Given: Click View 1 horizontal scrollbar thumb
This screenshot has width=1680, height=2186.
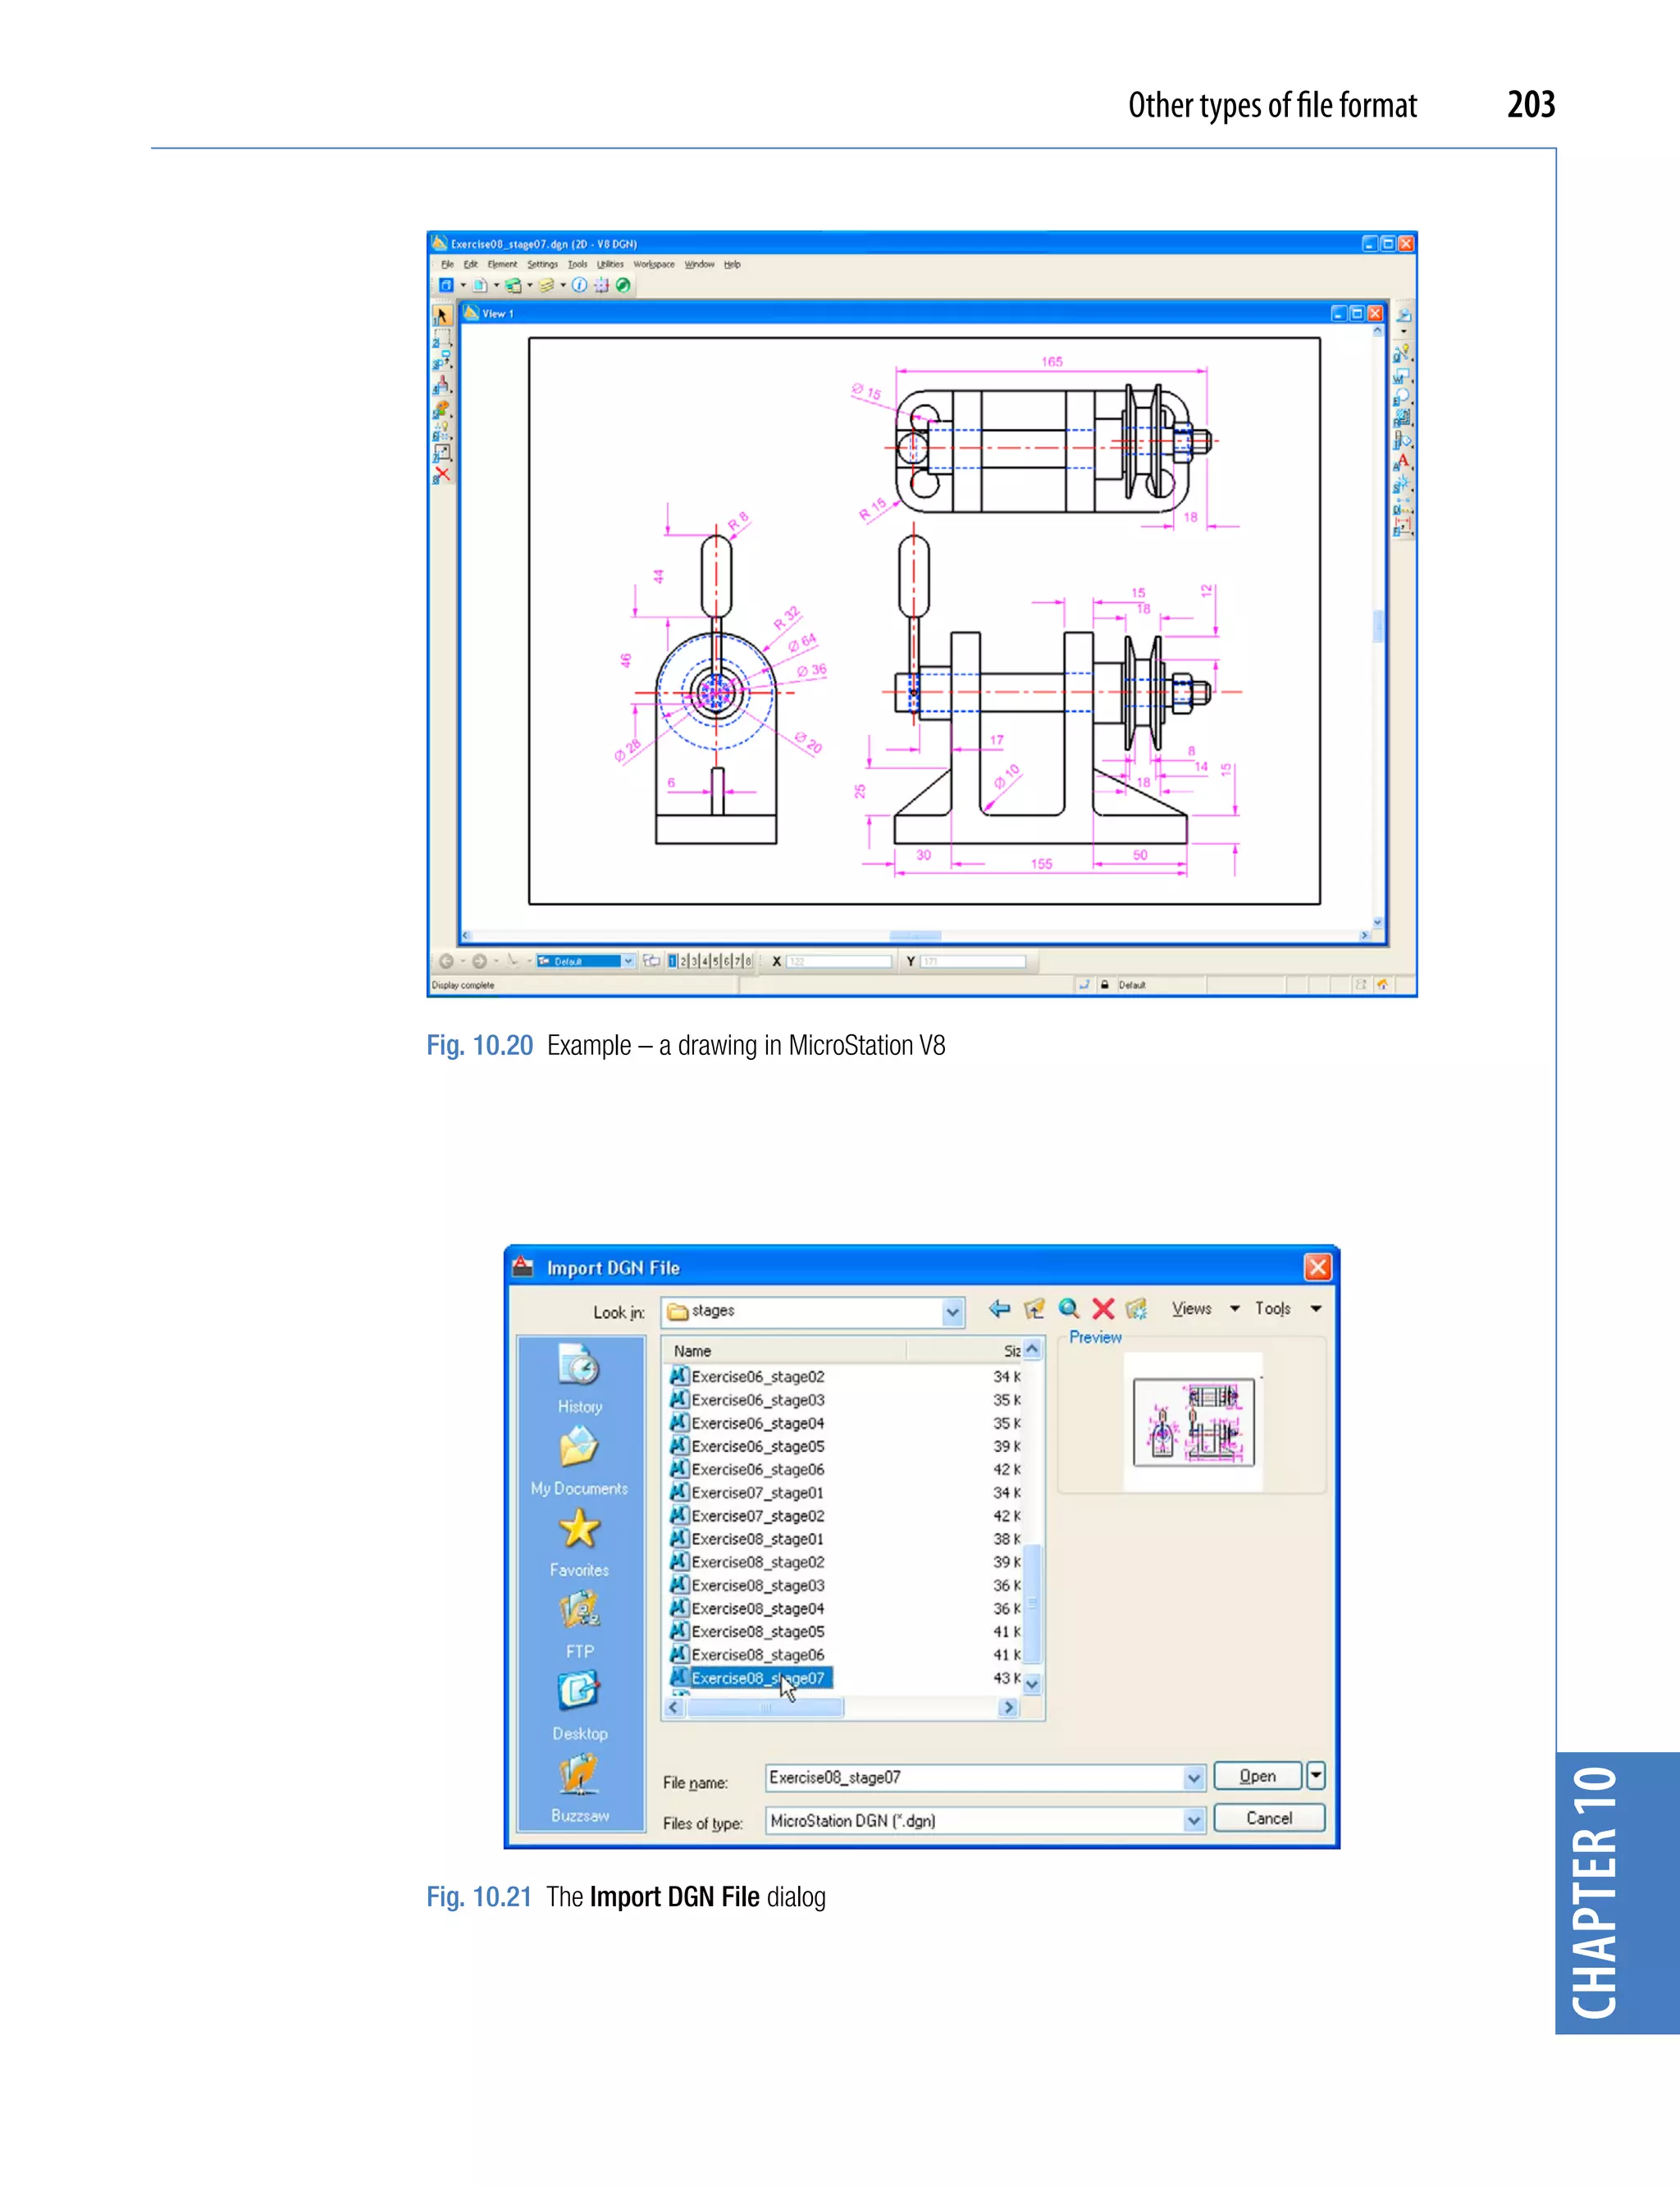Looking at the screenshot, I should pos(915,936).
